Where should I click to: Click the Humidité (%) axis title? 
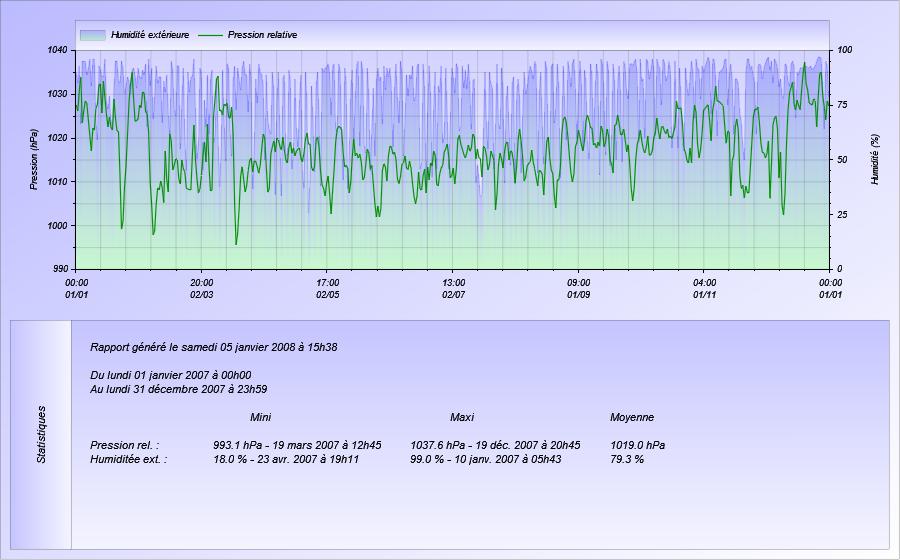coord(875,160)
